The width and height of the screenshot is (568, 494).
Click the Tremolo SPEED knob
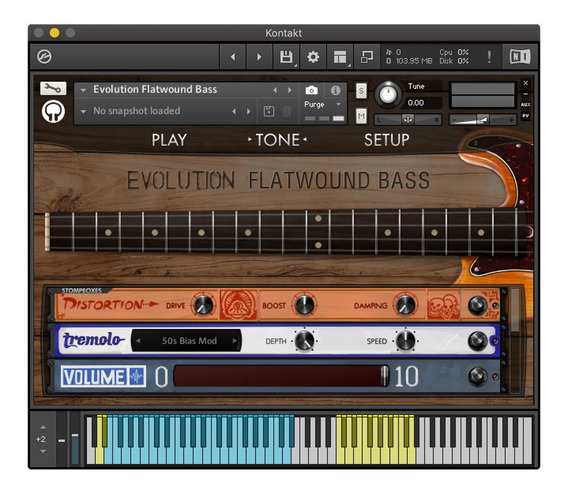(x=405, y=340)
